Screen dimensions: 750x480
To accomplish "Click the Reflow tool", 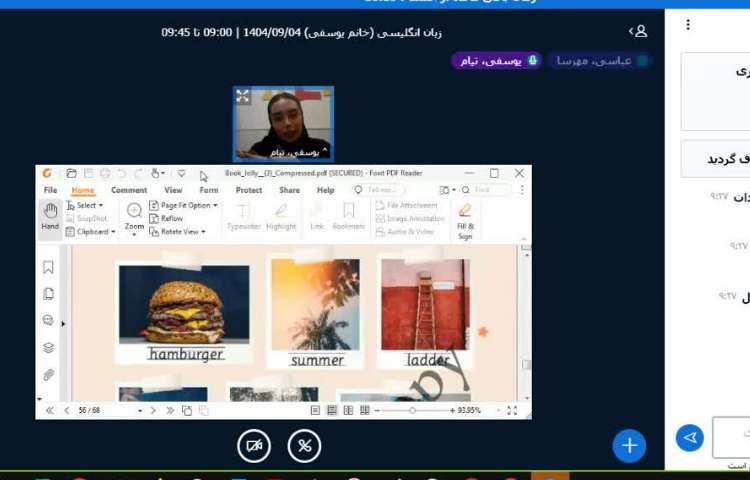I will 166,218.
